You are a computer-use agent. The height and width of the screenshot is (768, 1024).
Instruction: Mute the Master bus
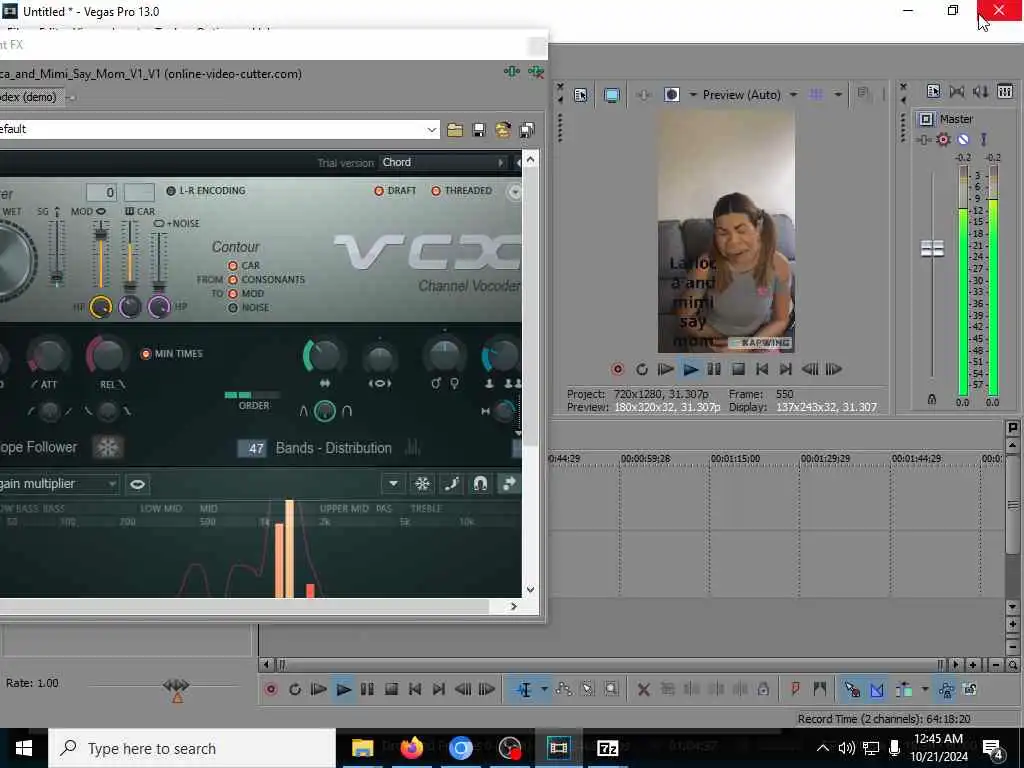tap(963, 139)
